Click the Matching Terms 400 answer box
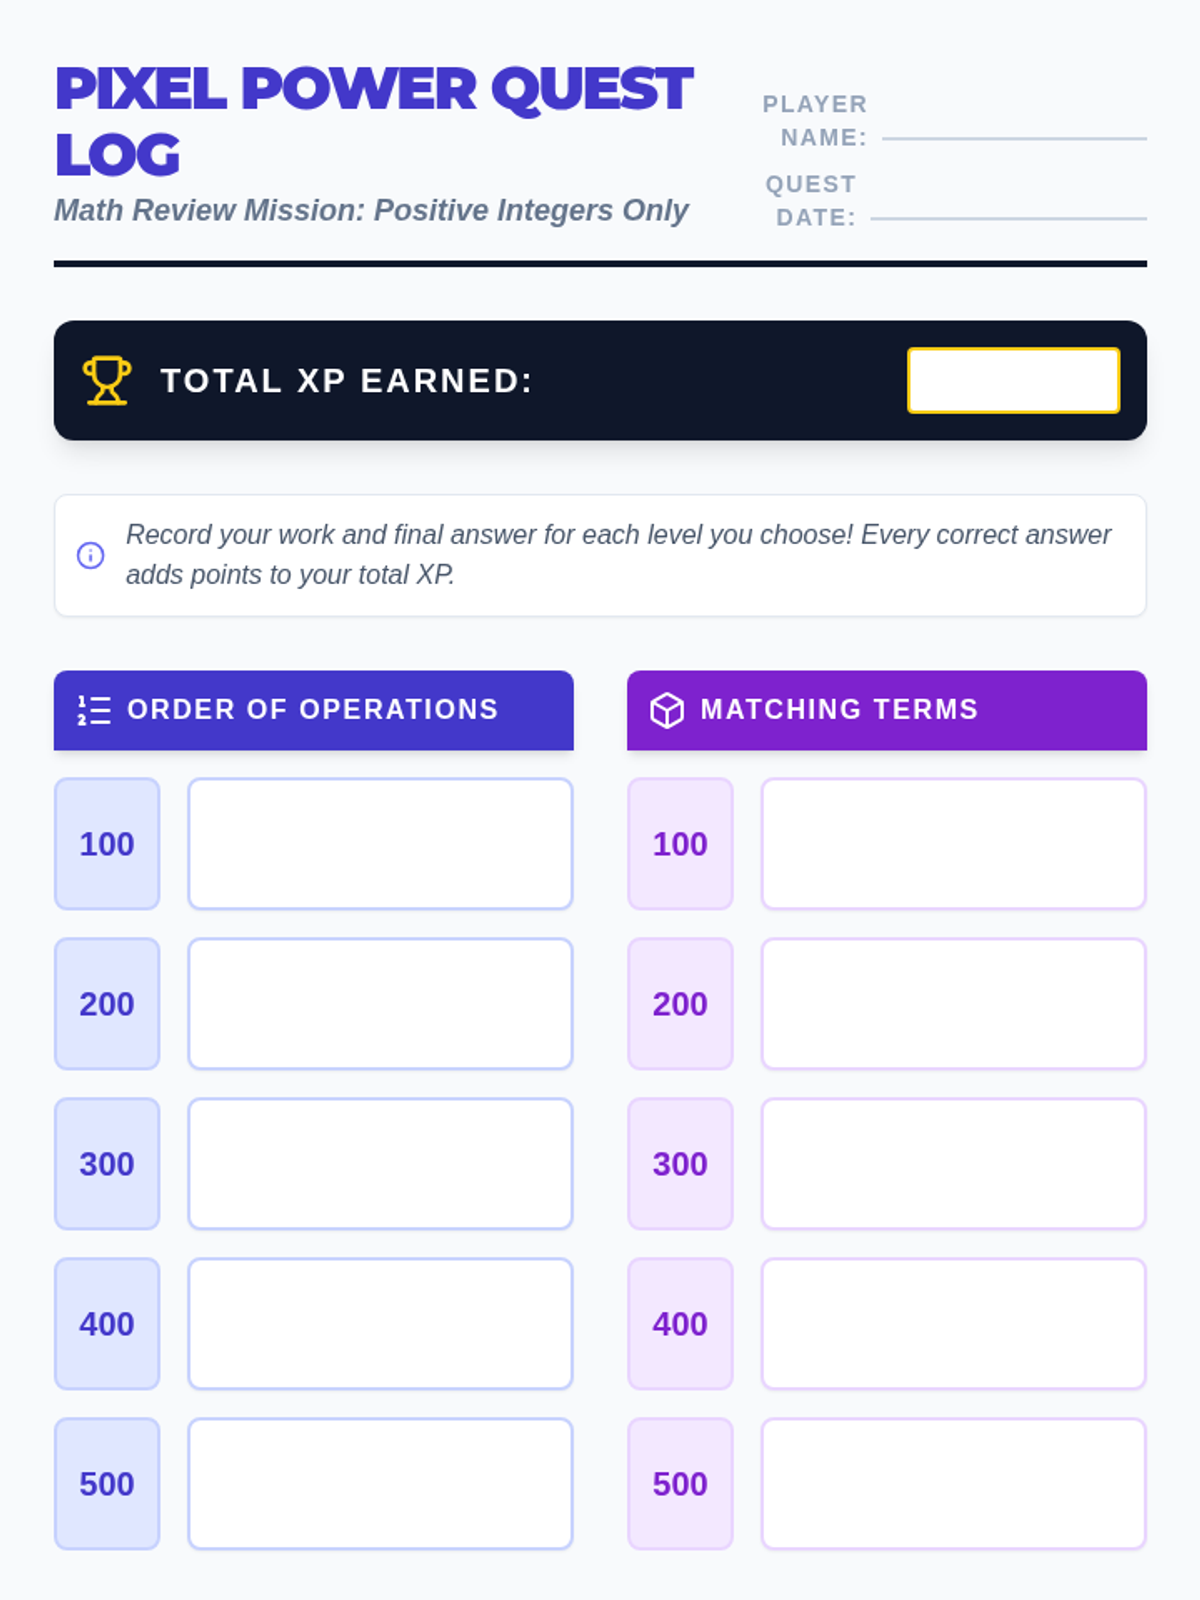This screenshot has height=1600, width=1200. tap(953, 1324)
